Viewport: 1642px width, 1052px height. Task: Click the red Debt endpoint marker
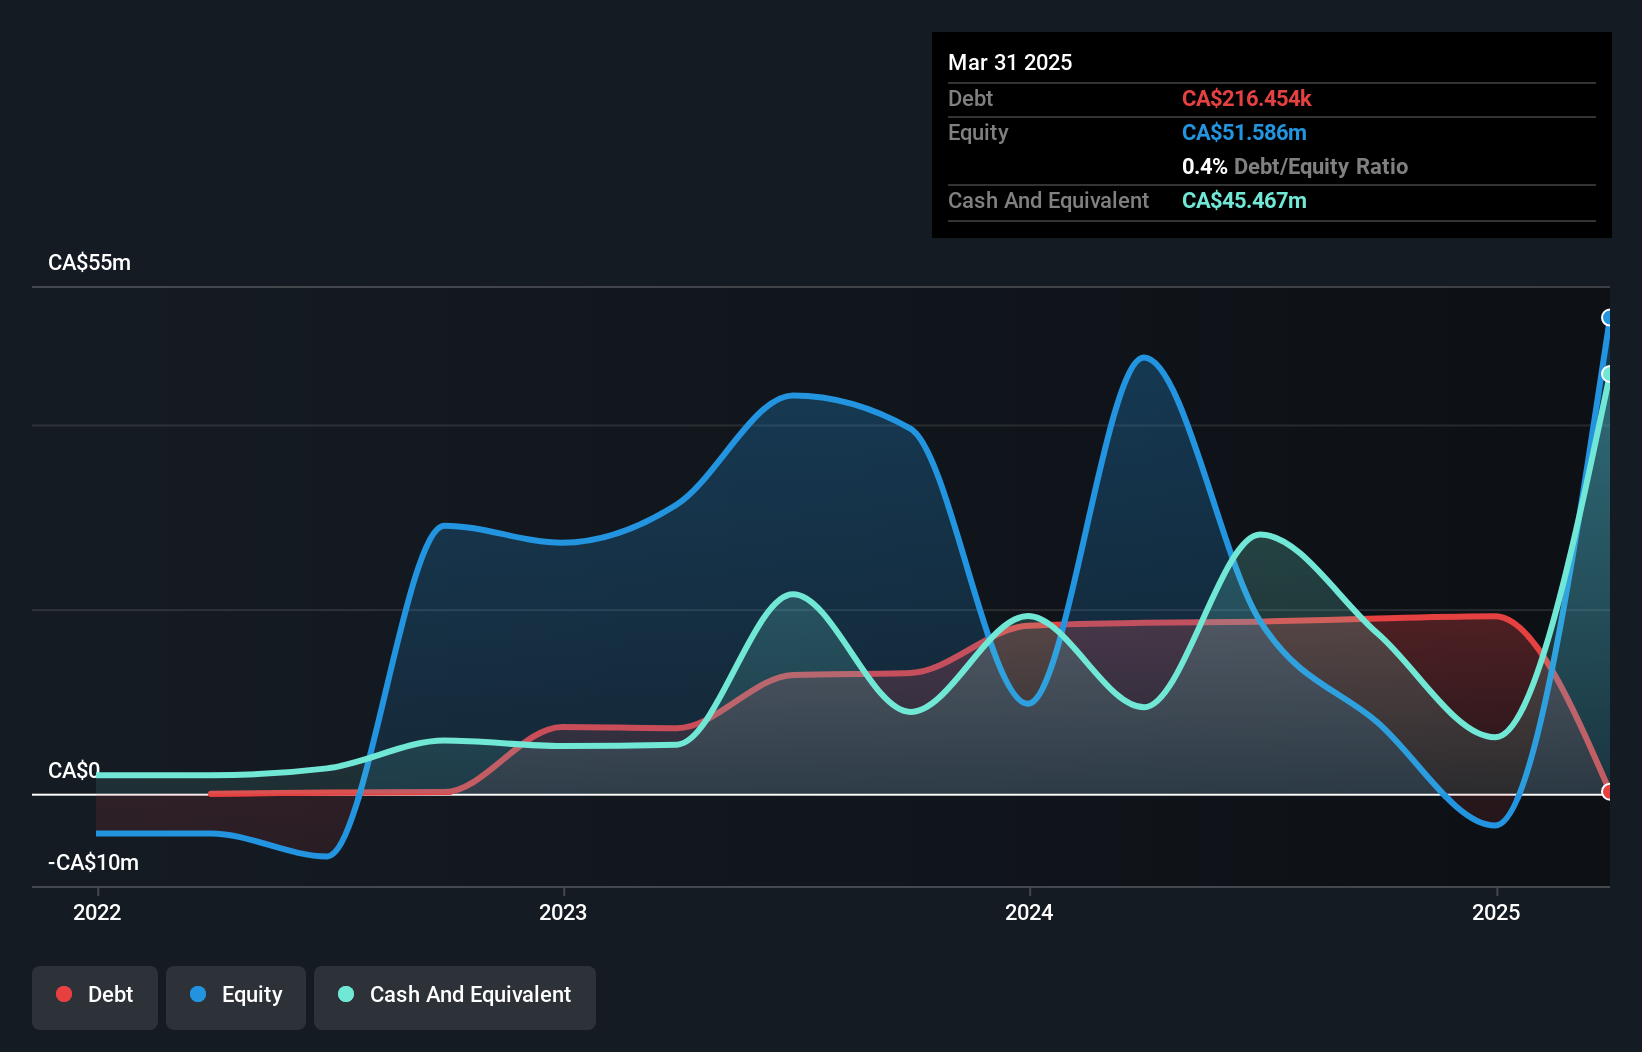1608,792
